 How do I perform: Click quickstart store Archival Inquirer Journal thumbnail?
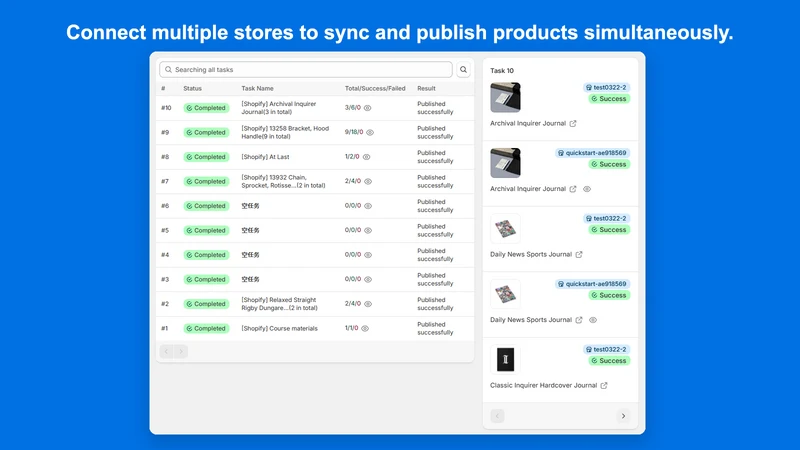point(505,163)
